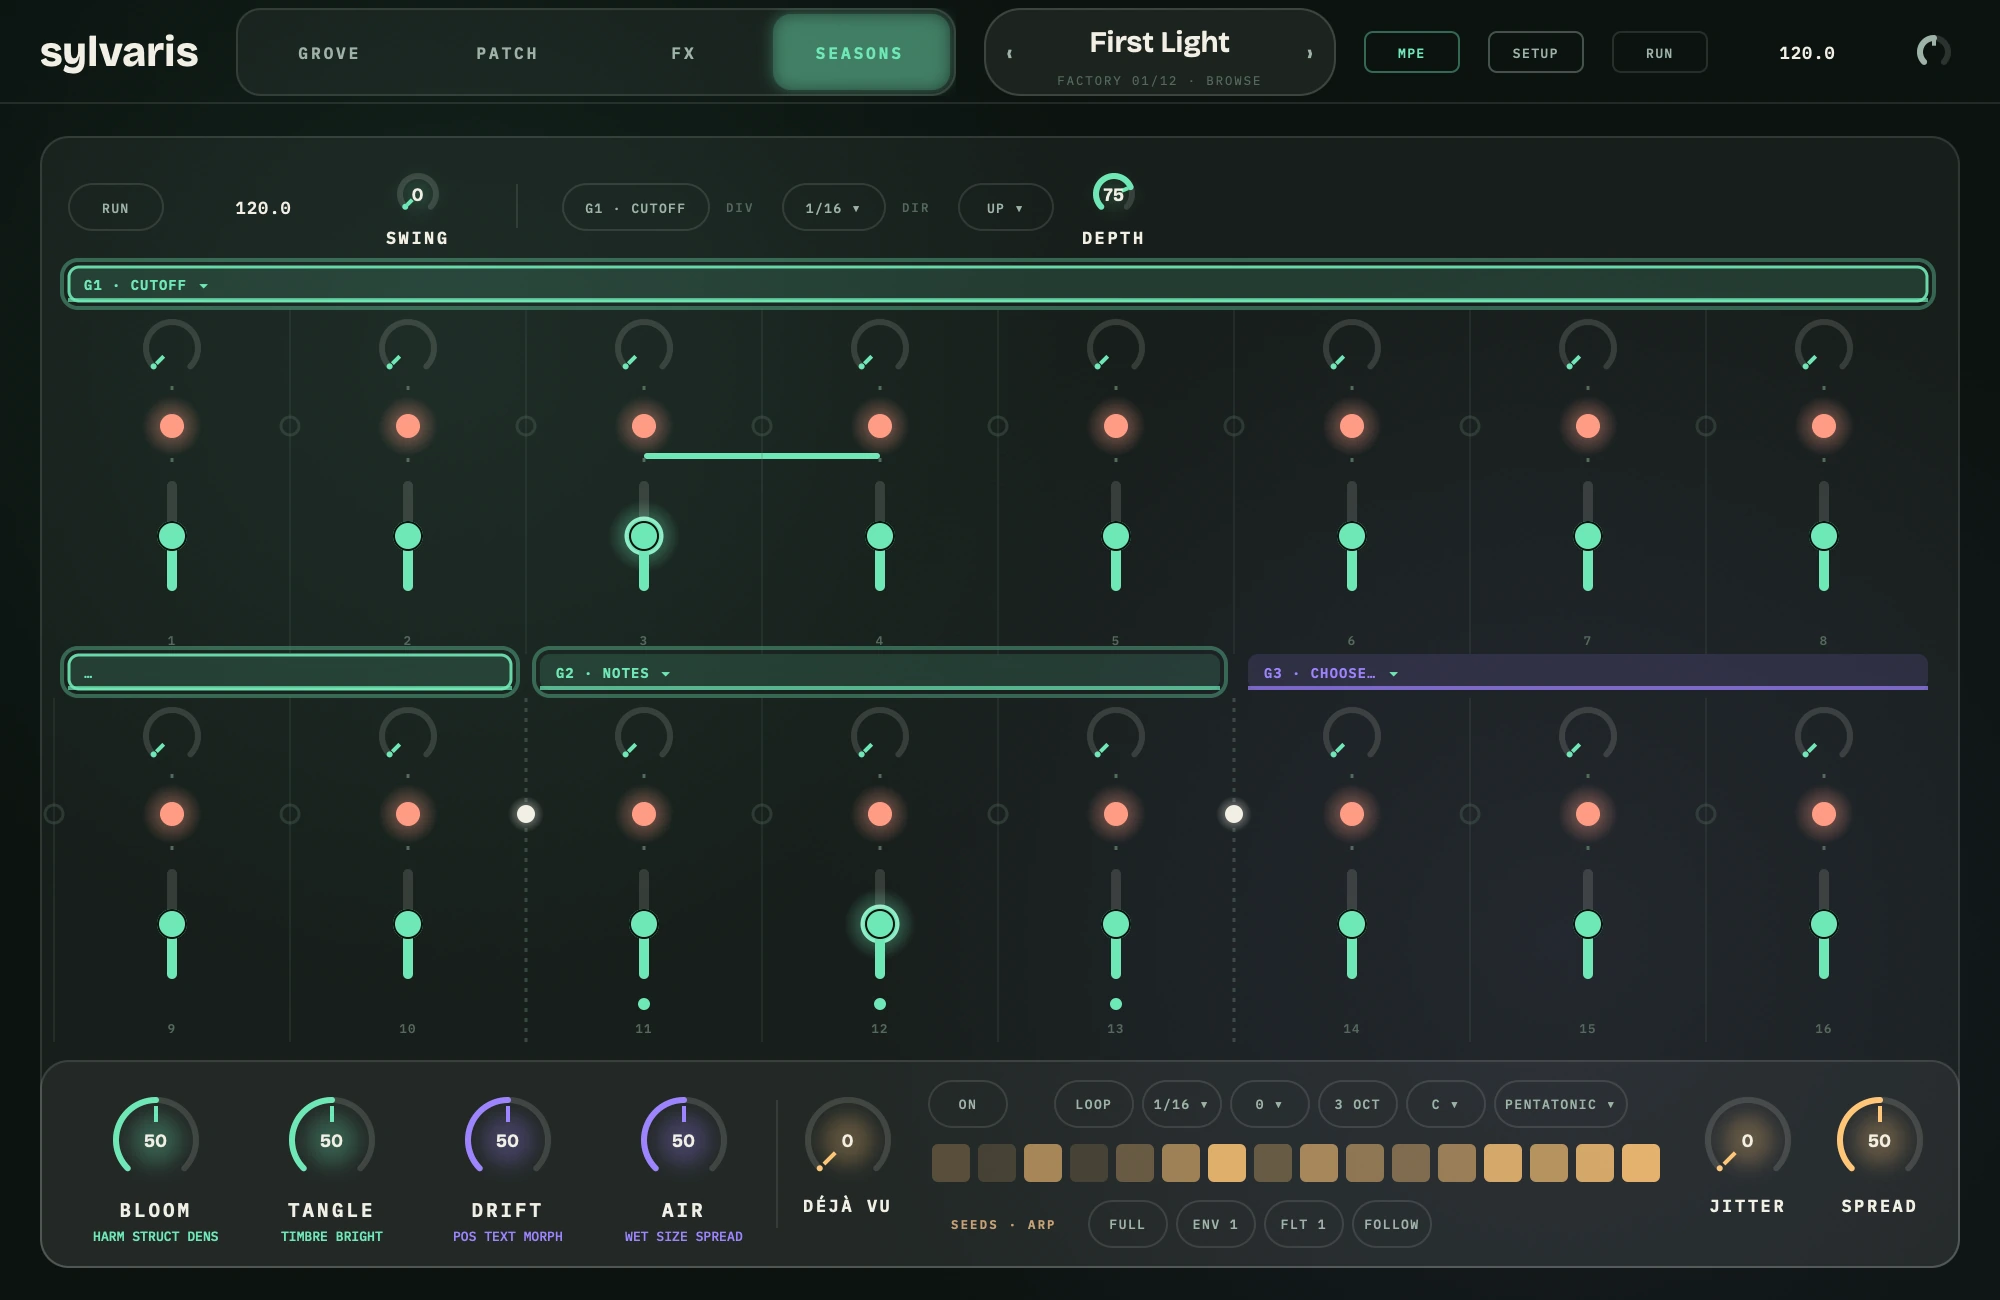This screenshot has height=1300, width=2000.
Task: Open the DIR UP dropdown
Action: [x=1005, y=208]
